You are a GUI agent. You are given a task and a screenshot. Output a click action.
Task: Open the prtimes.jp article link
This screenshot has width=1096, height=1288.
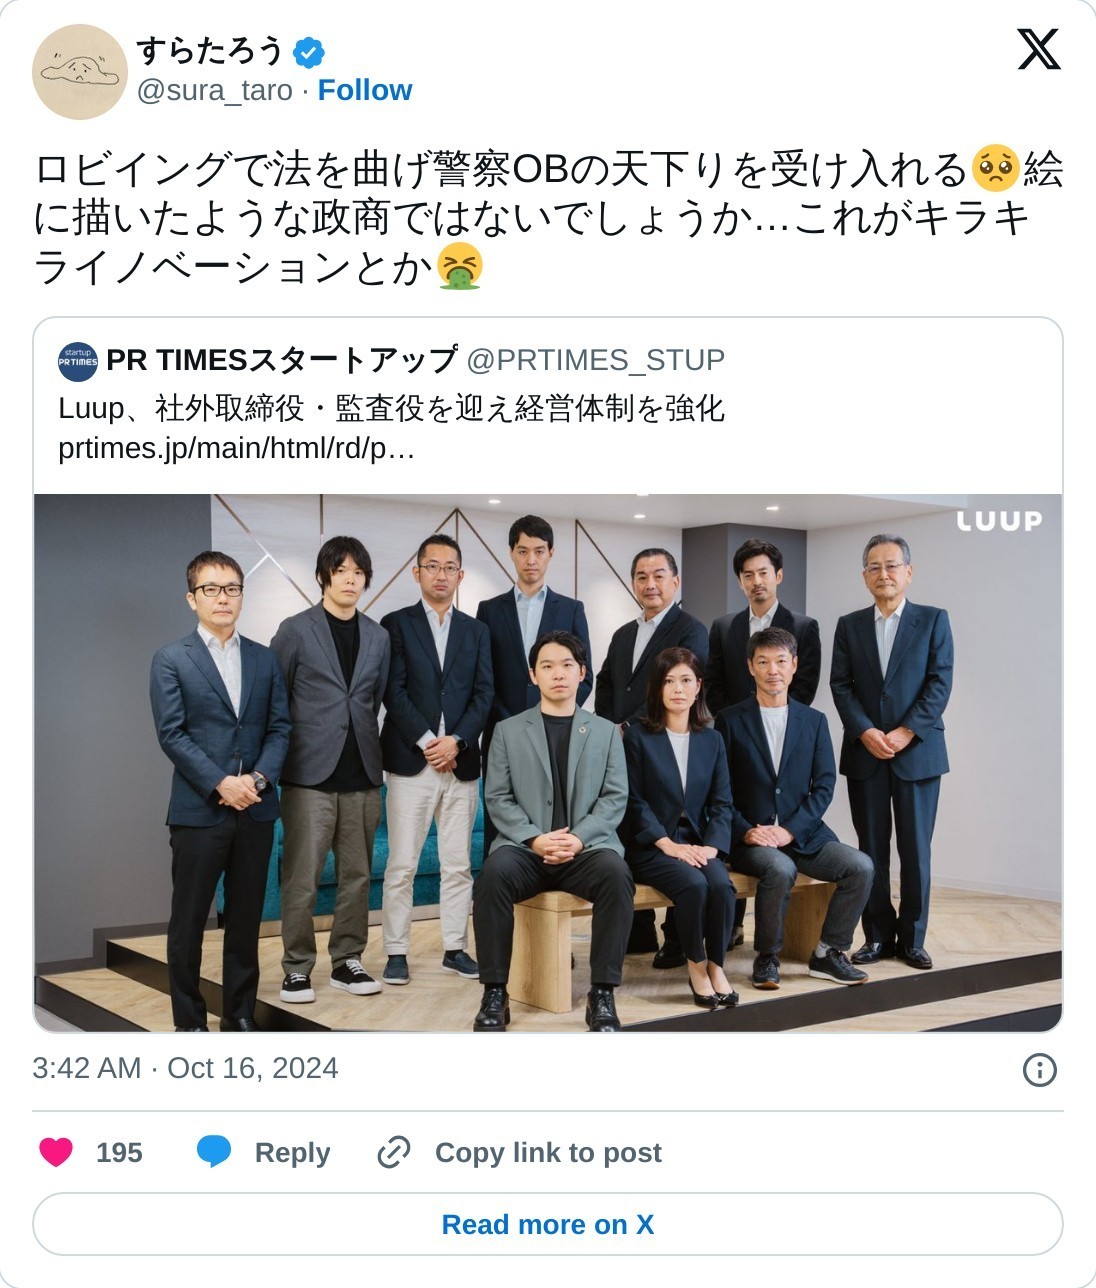[236, 448]
